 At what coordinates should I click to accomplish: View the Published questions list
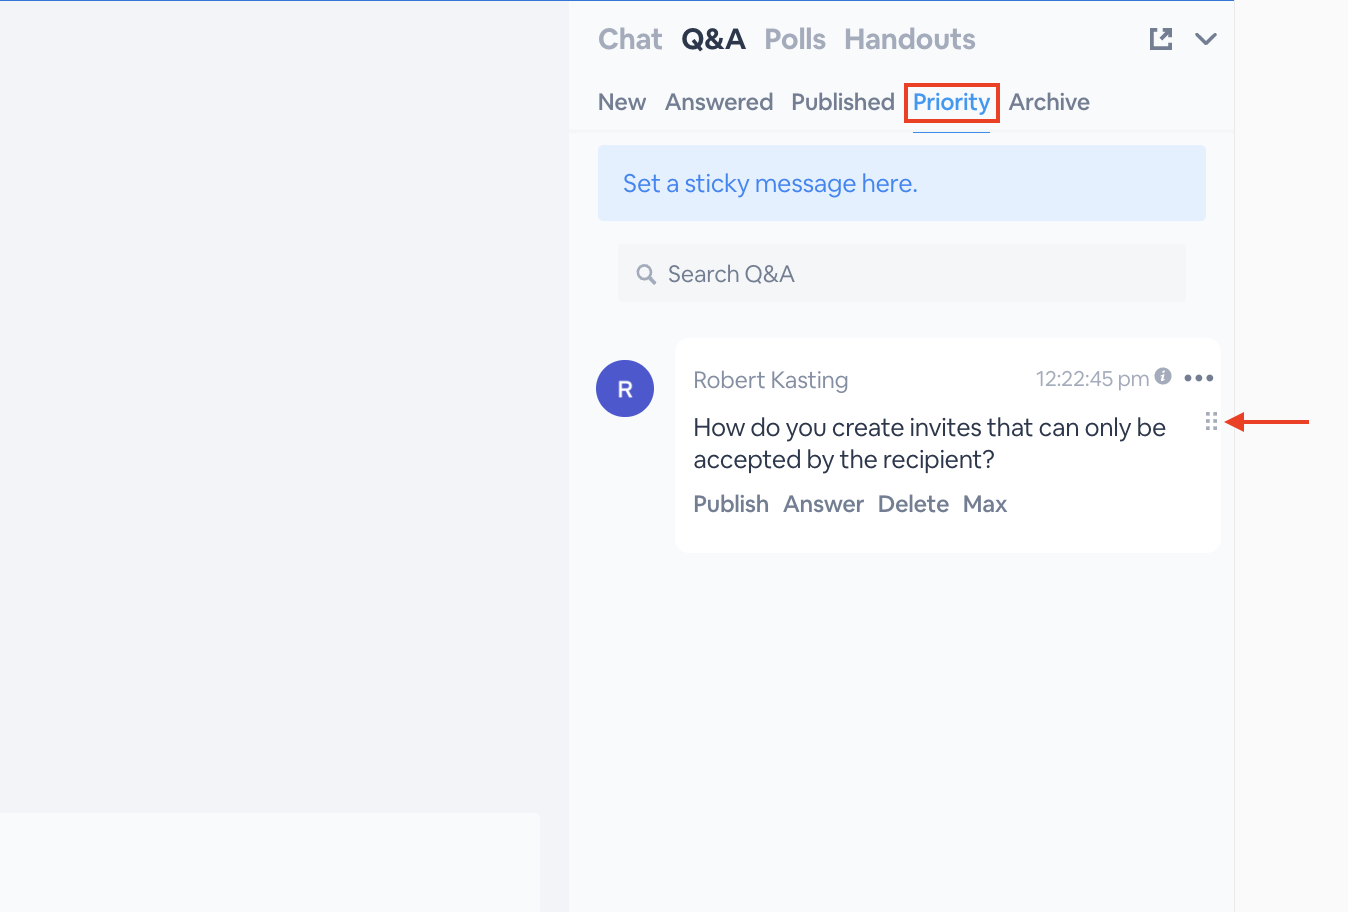click(843, 102)
